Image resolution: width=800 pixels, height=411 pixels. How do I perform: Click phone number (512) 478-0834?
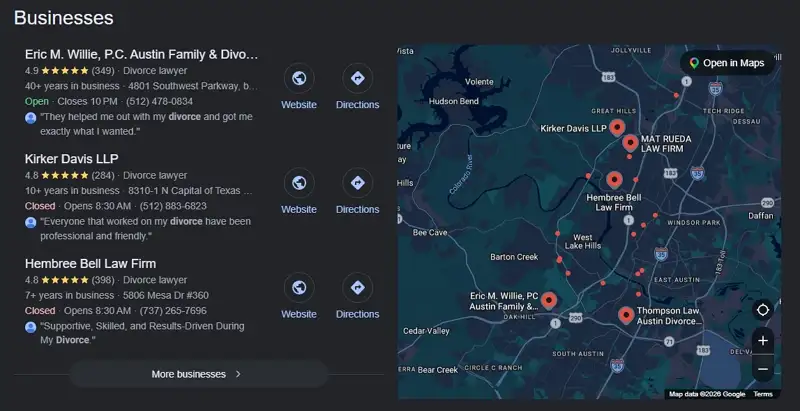tap(160, 101)
